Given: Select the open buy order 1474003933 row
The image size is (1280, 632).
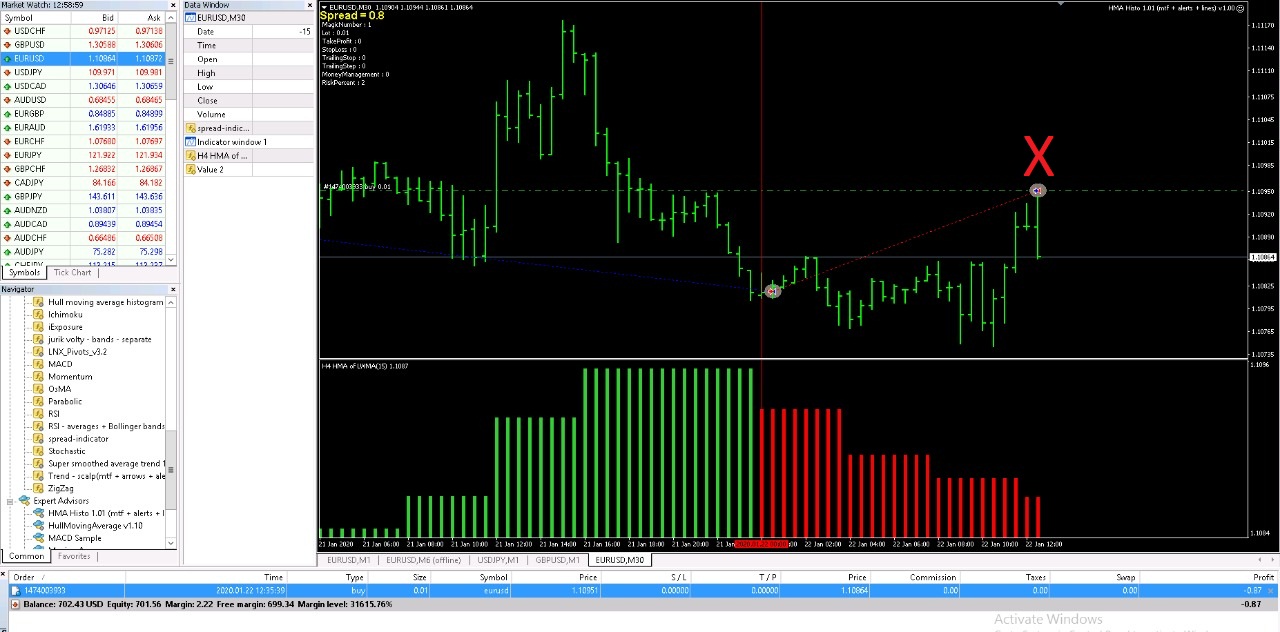Looking at the screenshot, I should point(640,591).
